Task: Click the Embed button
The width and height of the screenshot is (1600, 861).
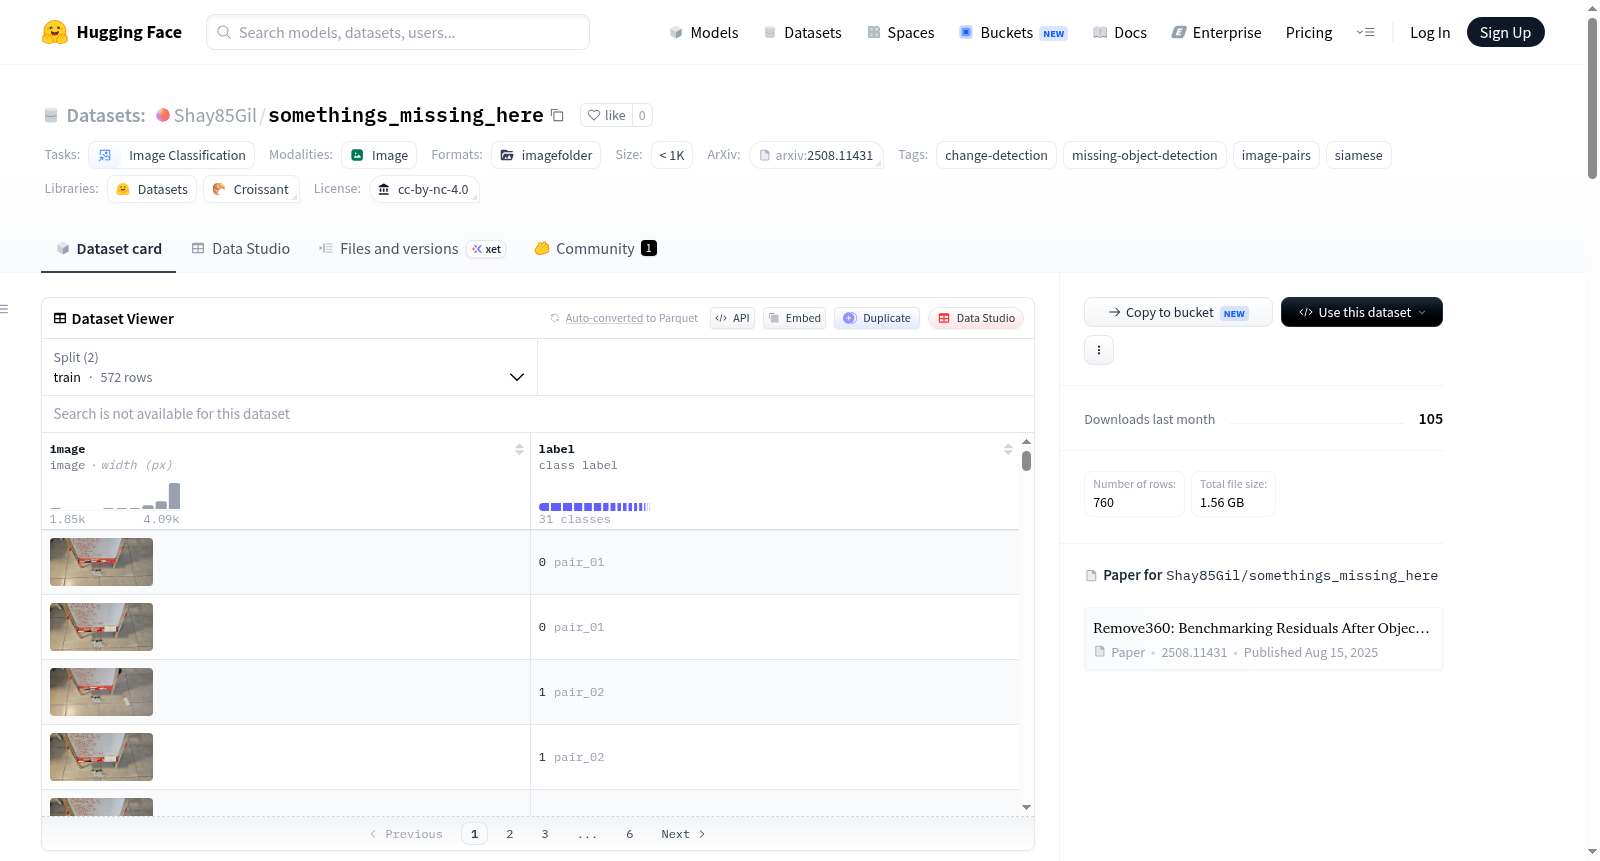Action: pos(794,318)
